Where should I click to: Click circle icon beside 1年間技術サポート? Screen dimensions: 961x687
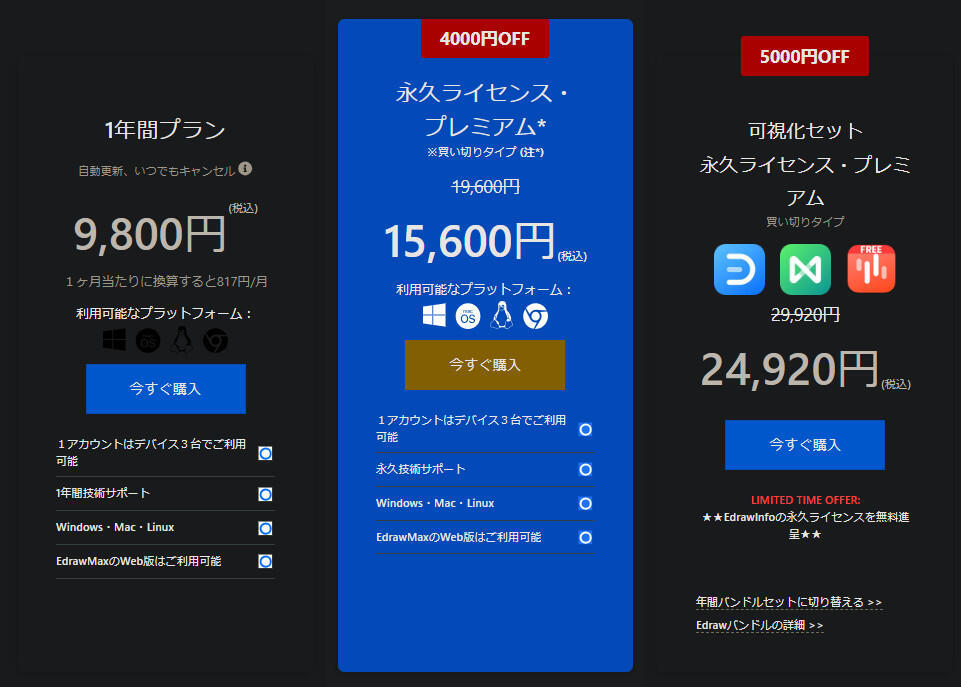(265, 494)
